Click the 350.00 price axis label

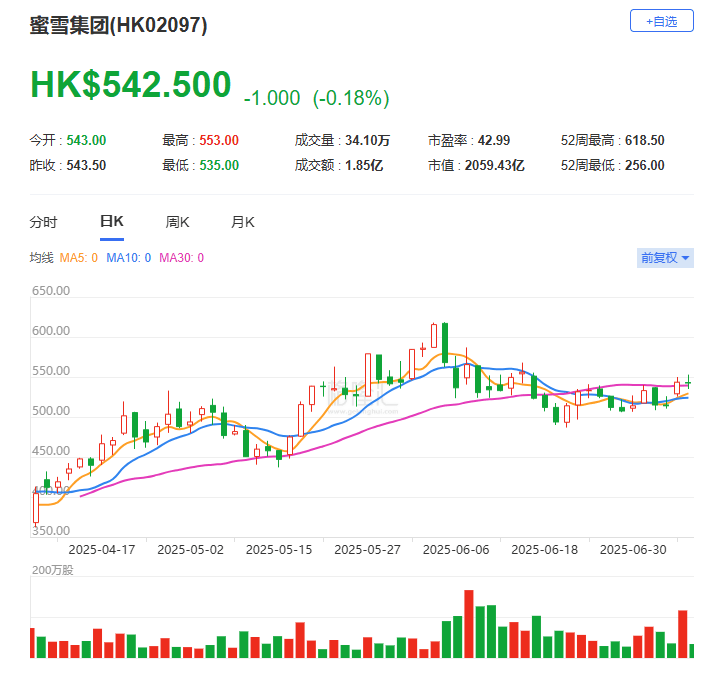pyautogui.click(x=51, y=530)
